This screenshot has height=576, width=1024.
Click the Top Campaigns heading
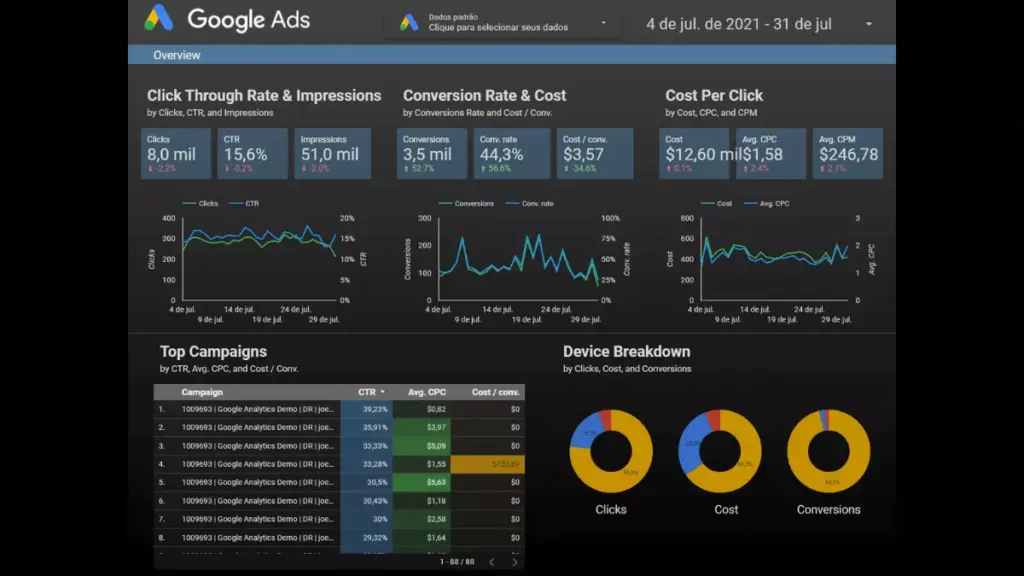pos(214,351)
